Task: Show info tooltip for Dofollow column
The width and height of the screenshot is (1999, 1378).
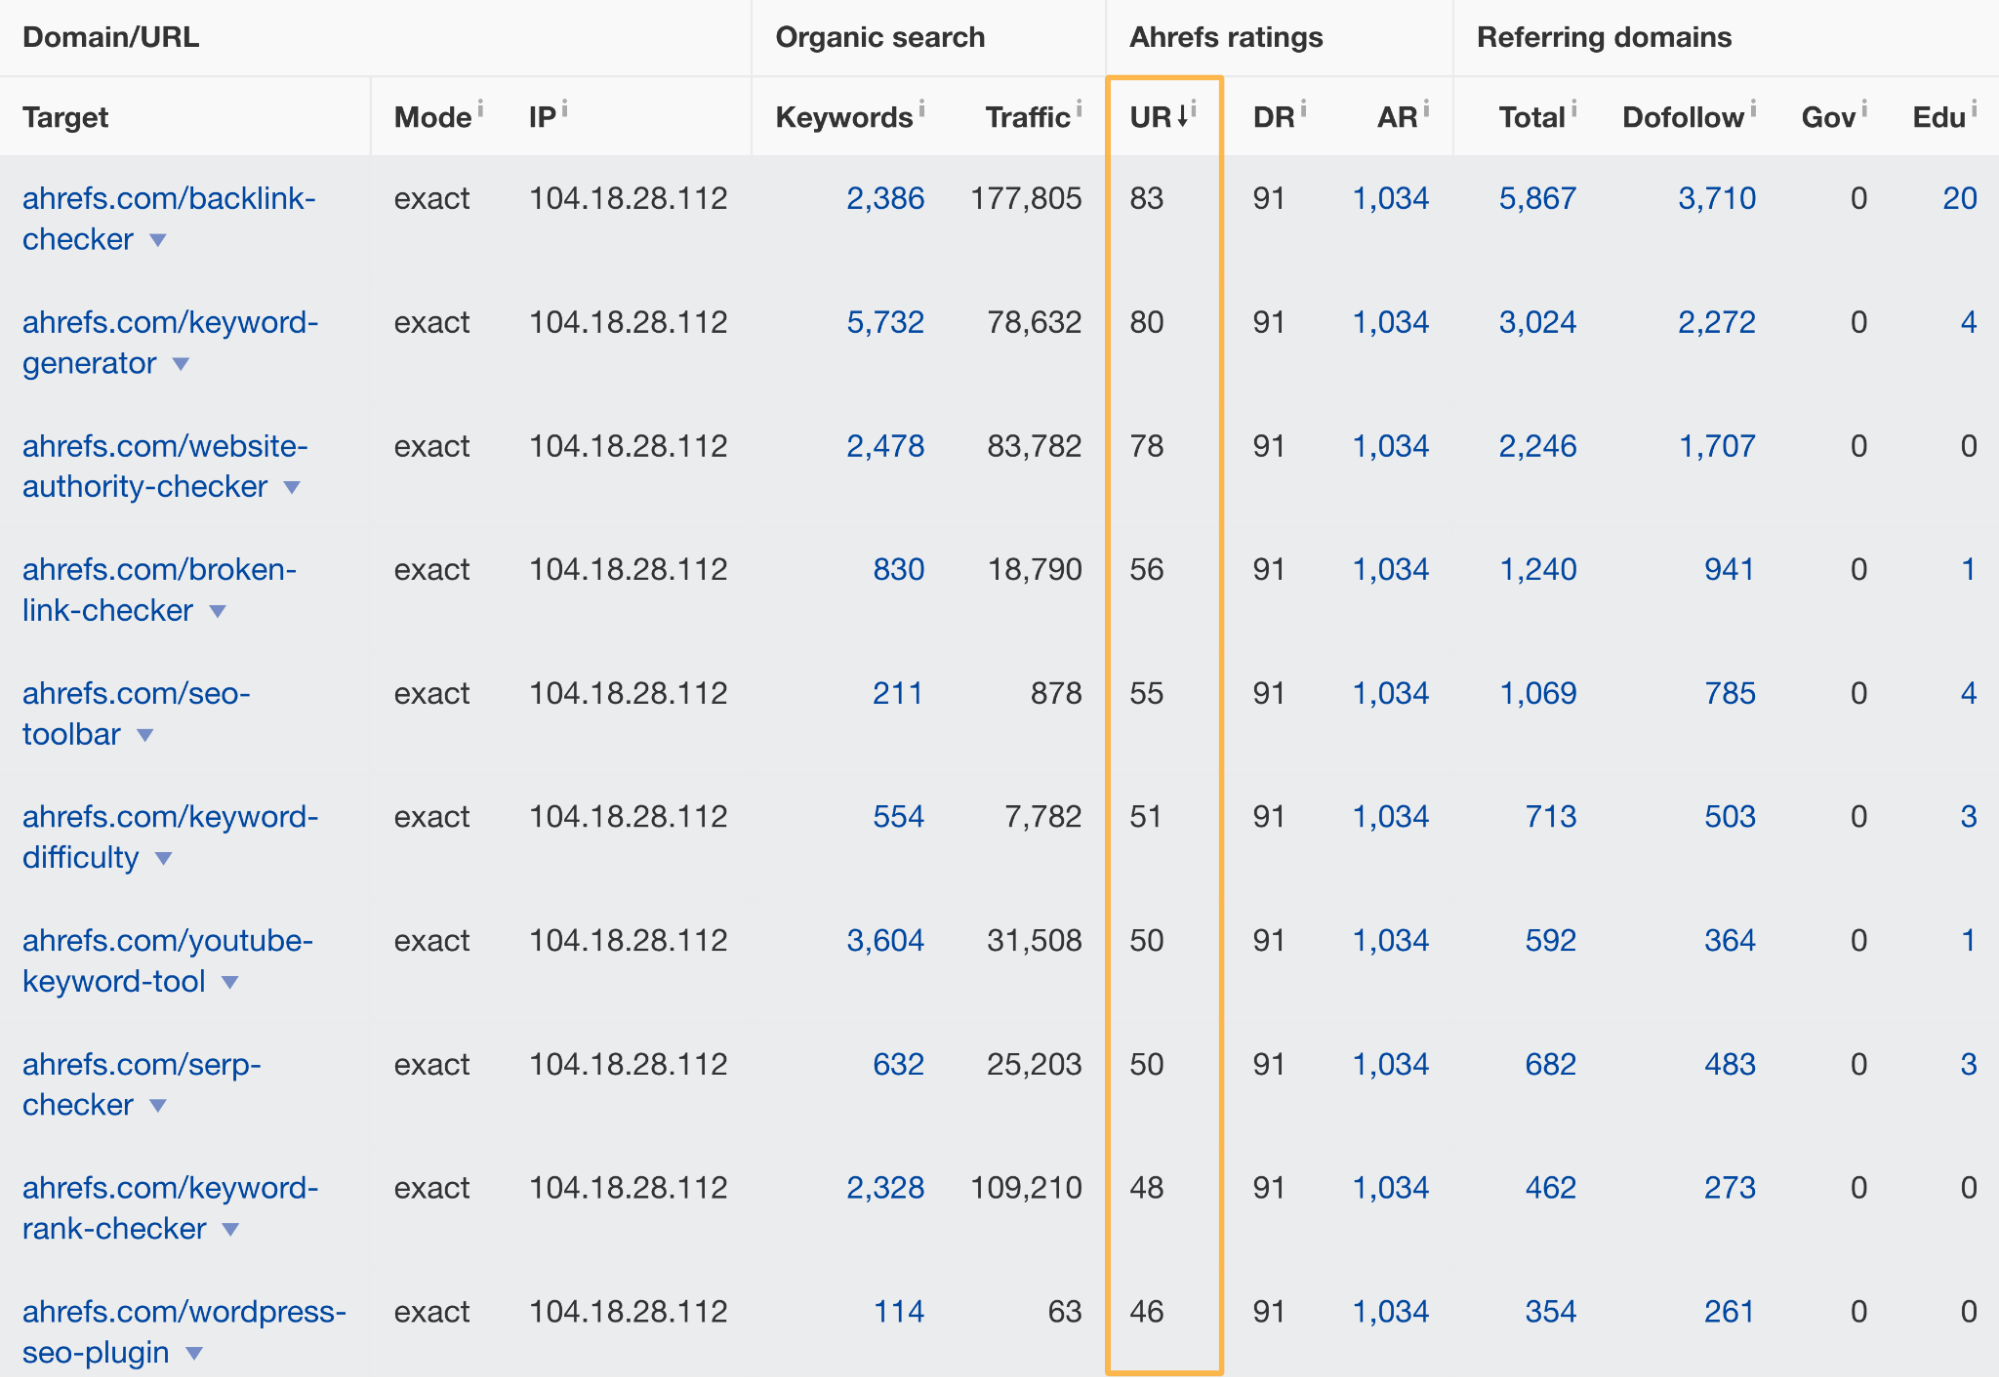Action: coord(1753,107)
